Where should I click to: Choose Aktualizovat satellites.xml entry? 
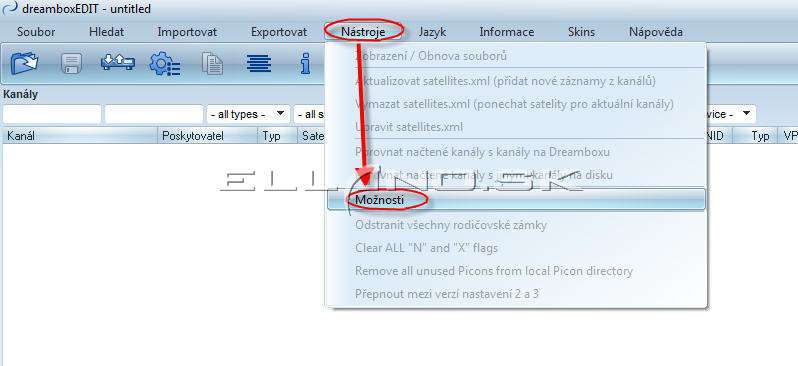(516, 81)
